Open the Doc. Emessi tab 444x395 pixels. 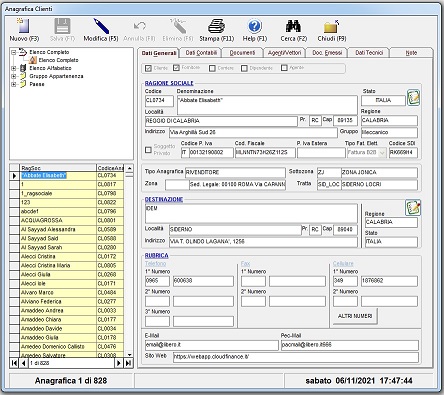[327, 53]
